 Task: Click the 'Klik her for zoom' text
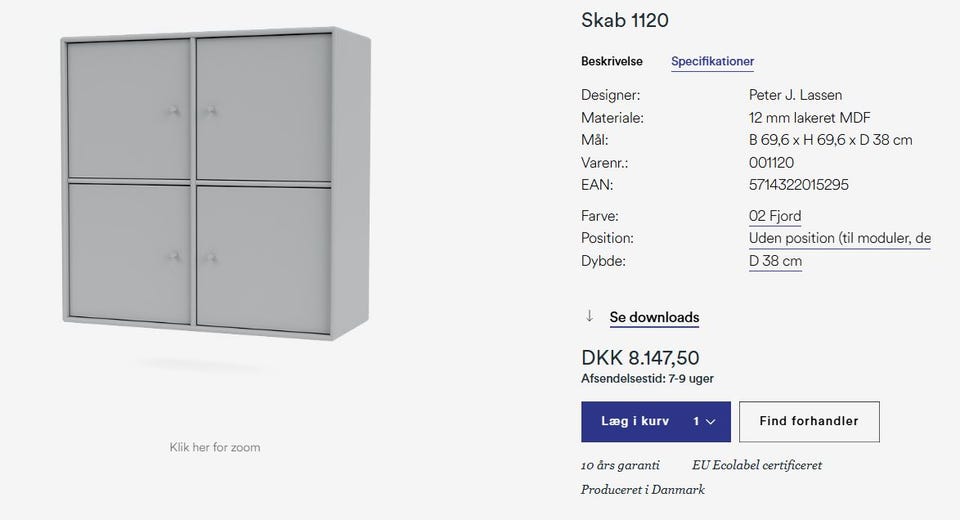[215, 447]
